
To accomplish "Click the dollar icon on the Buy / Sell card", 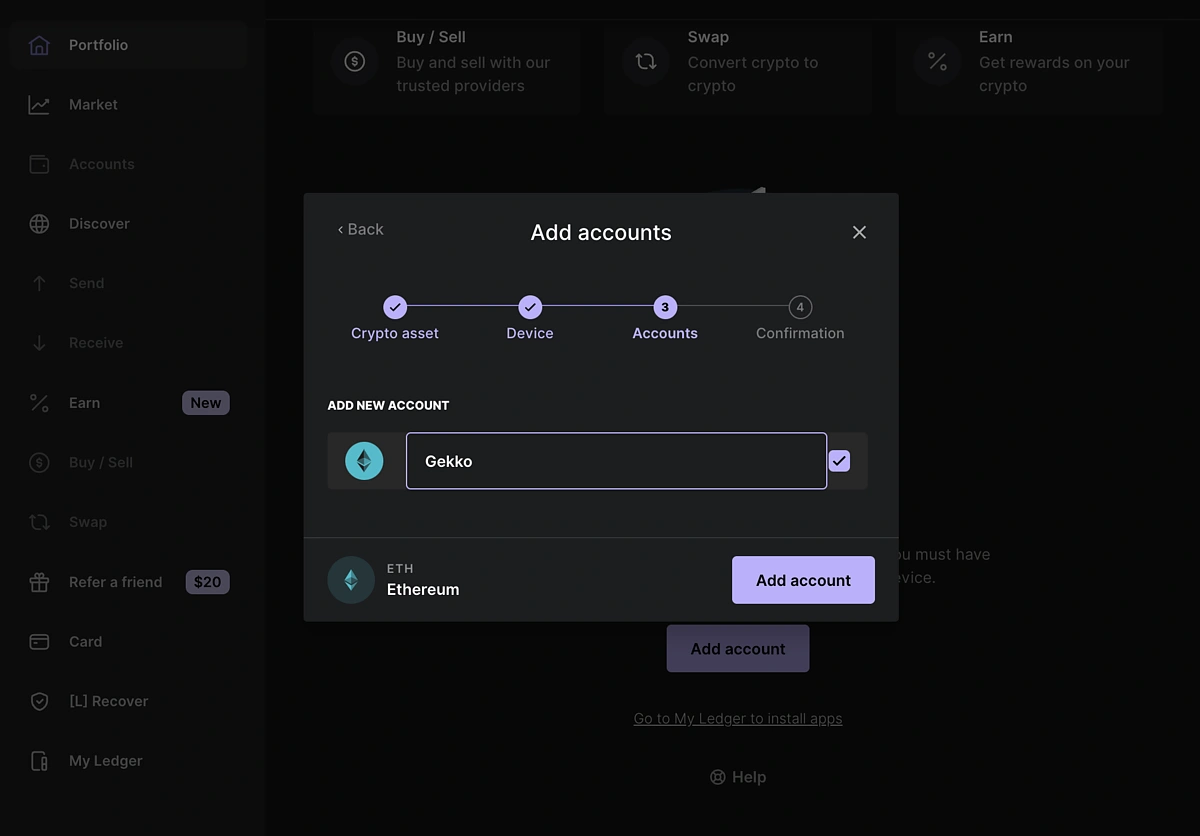I will click(x=354, y=62).
